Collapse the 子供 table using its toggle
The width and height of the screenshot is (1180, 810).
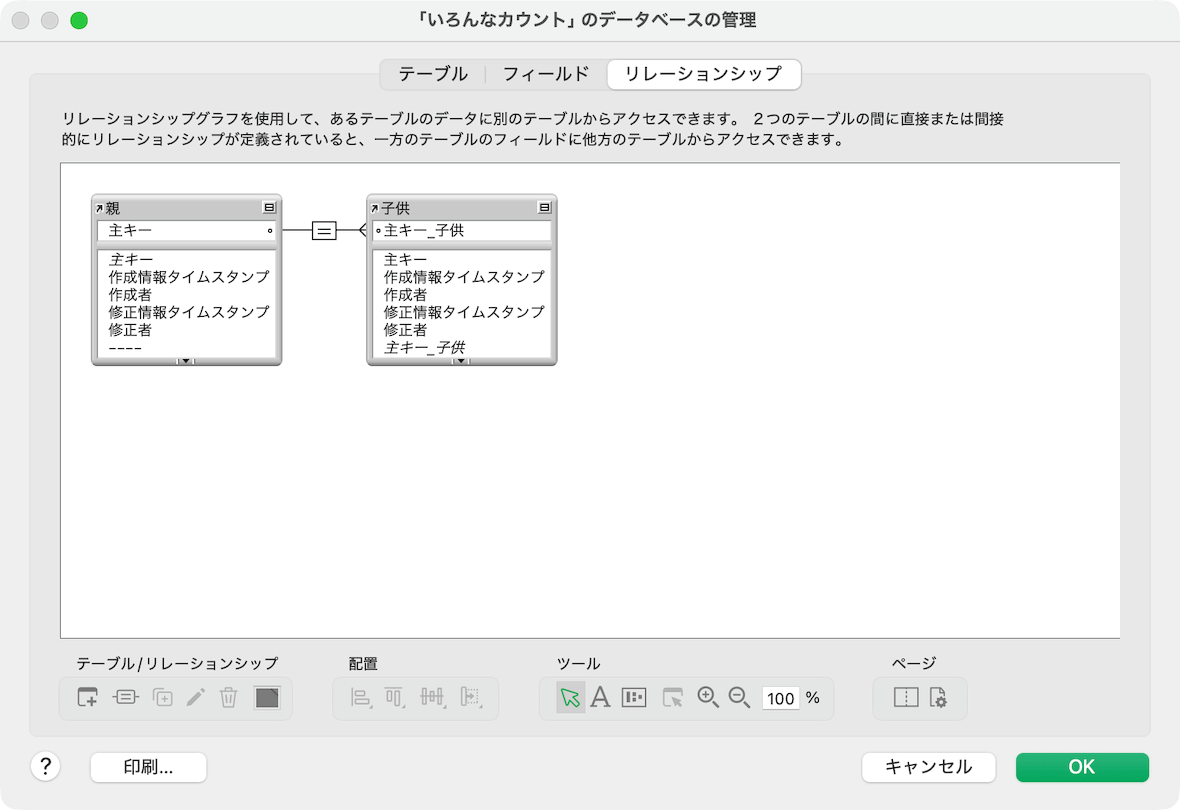(x=544, y=207)
